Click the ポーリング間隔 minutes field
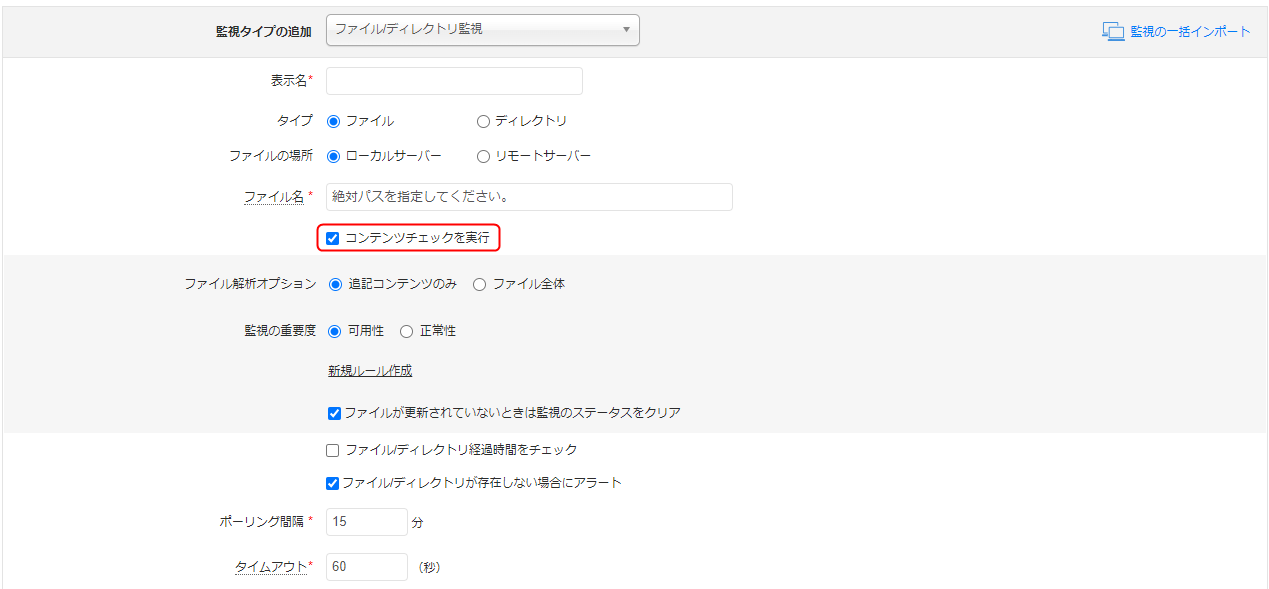This screenshot has height=589, width=1269. pyautogui.click(x=366, y=522)
